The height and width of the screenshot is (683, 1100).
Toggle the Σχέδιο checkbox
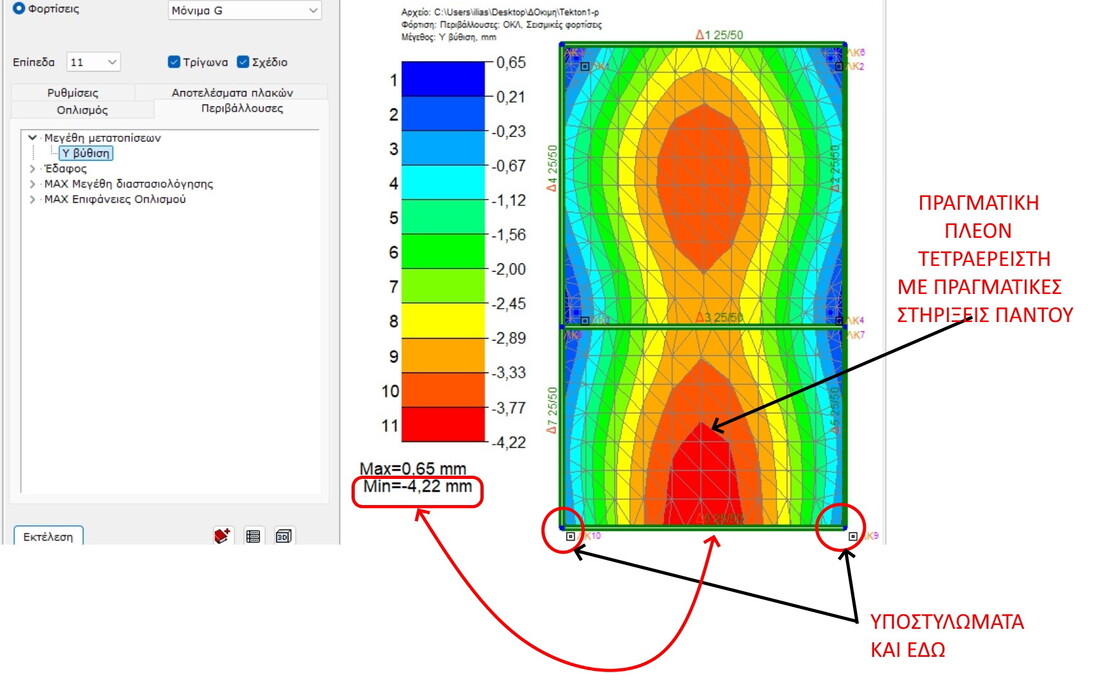tap(243, 62)
